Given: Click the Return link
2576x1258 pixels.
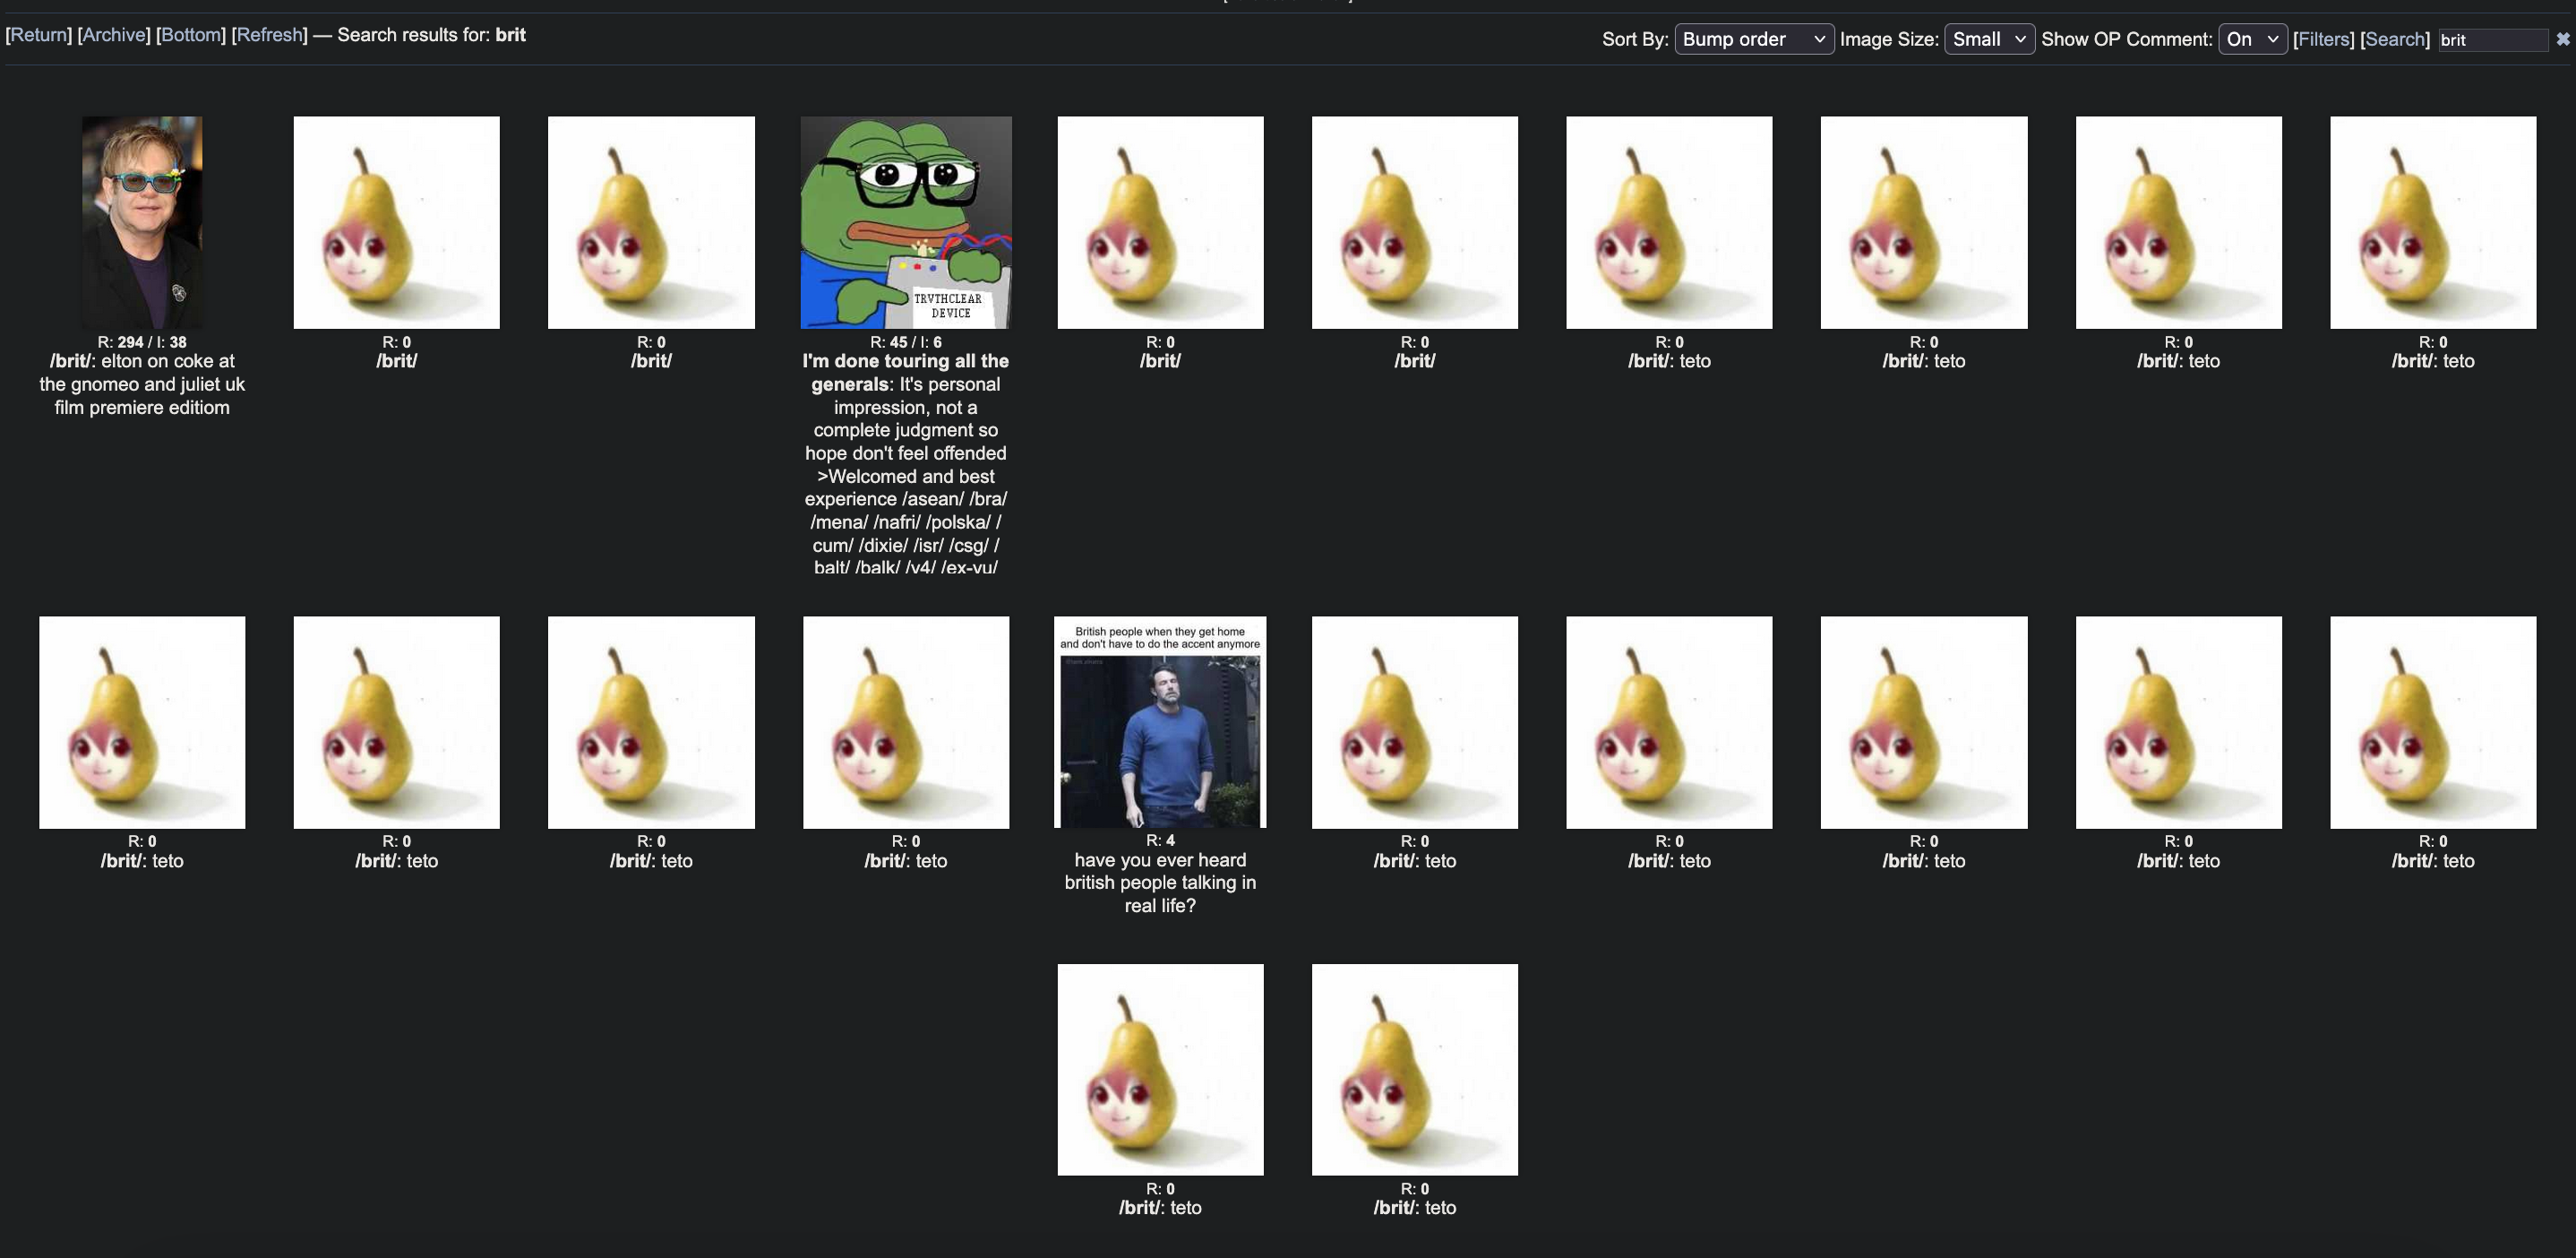Looking at the screenshot, I should [39, 35].
